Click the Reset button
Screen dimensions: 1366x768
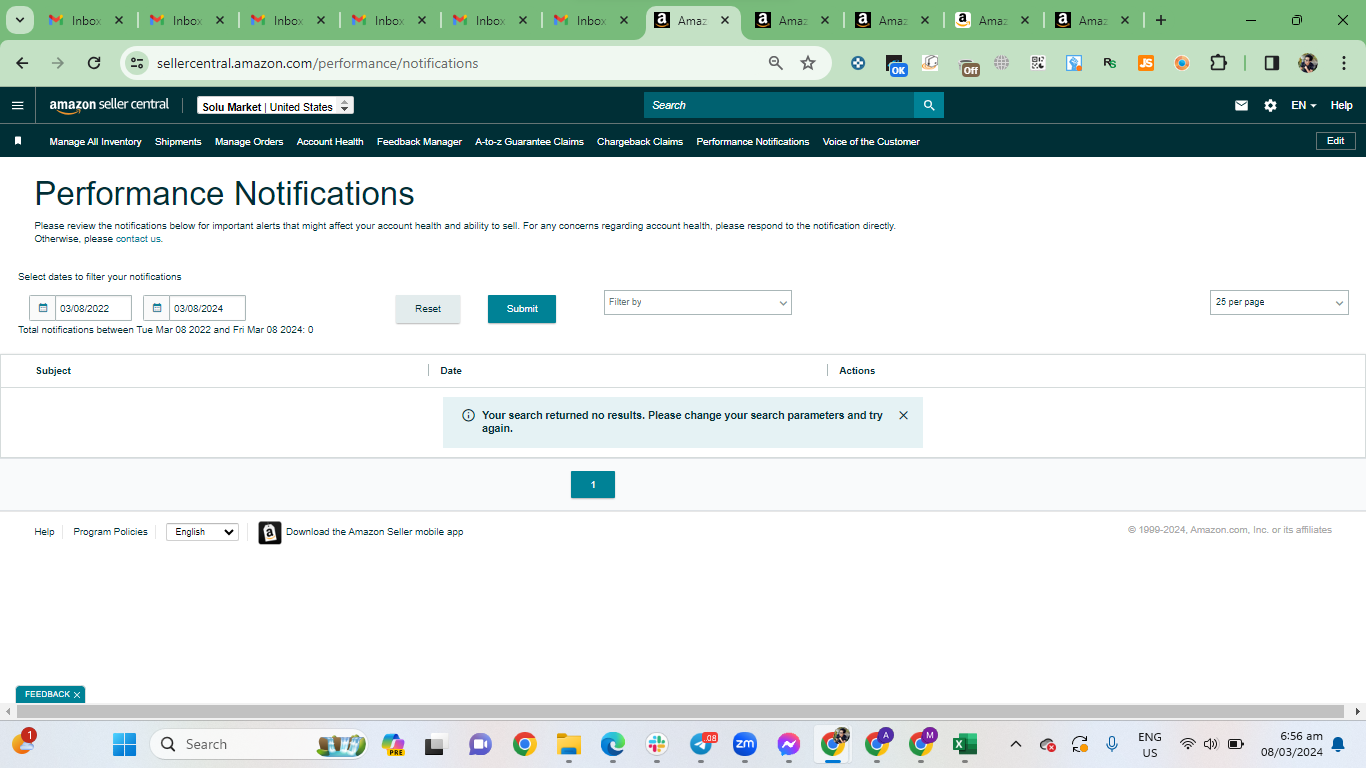pos(428,309)
